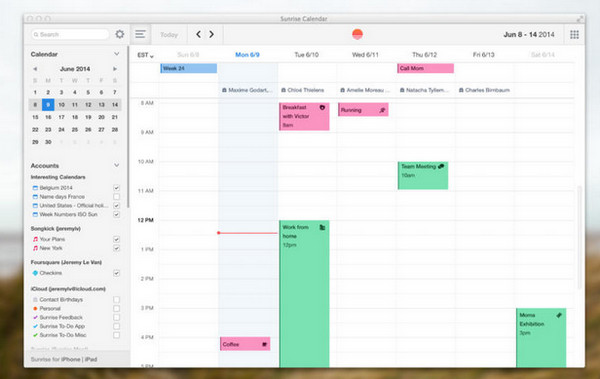Open the settings gear

pyautogui.click(x=120, y=34)
